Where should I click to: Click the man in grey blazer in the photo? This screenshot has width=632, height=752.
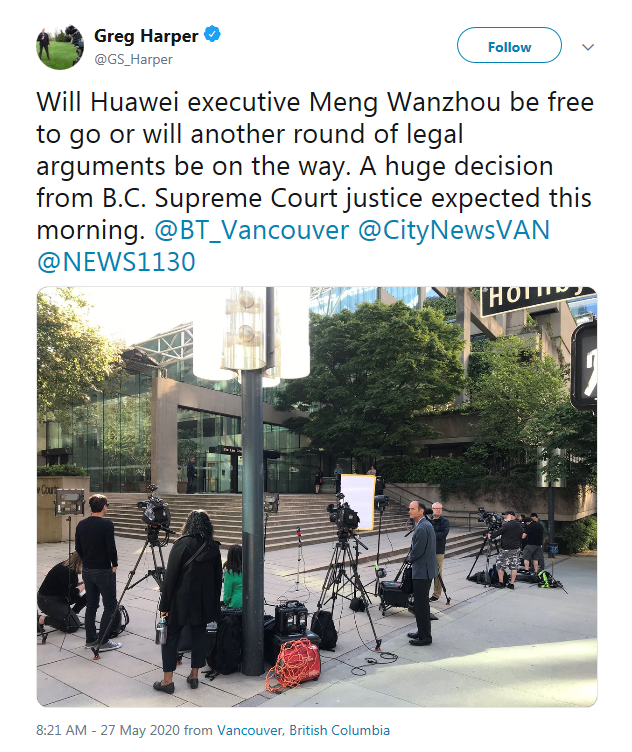(x=422, y=573)
